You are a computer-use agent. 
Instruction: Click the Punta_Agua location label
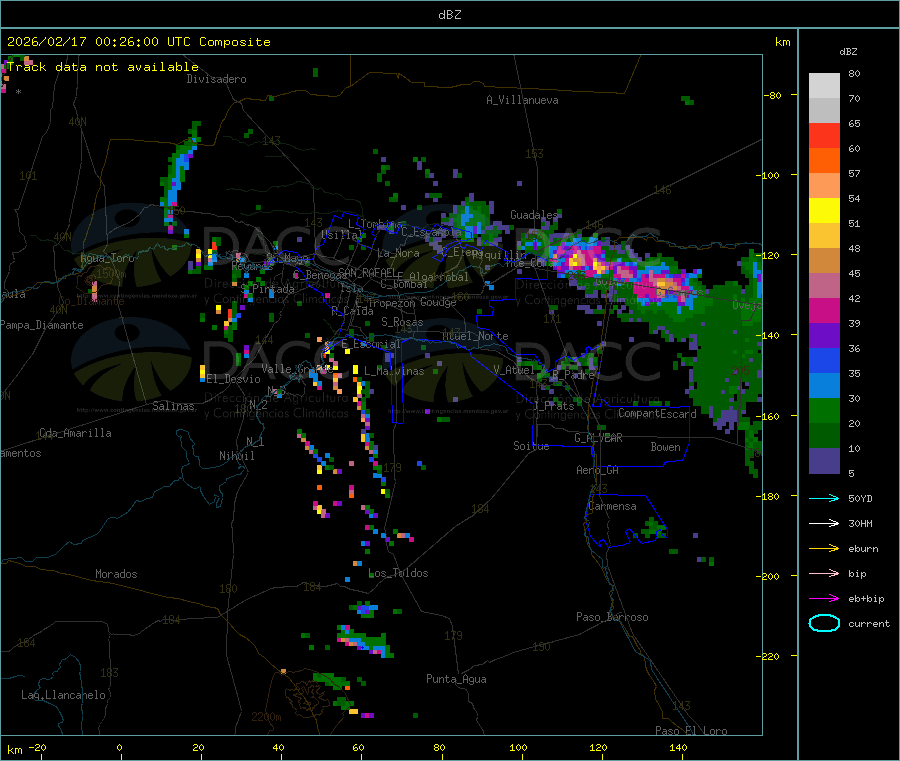click(456, 679)
